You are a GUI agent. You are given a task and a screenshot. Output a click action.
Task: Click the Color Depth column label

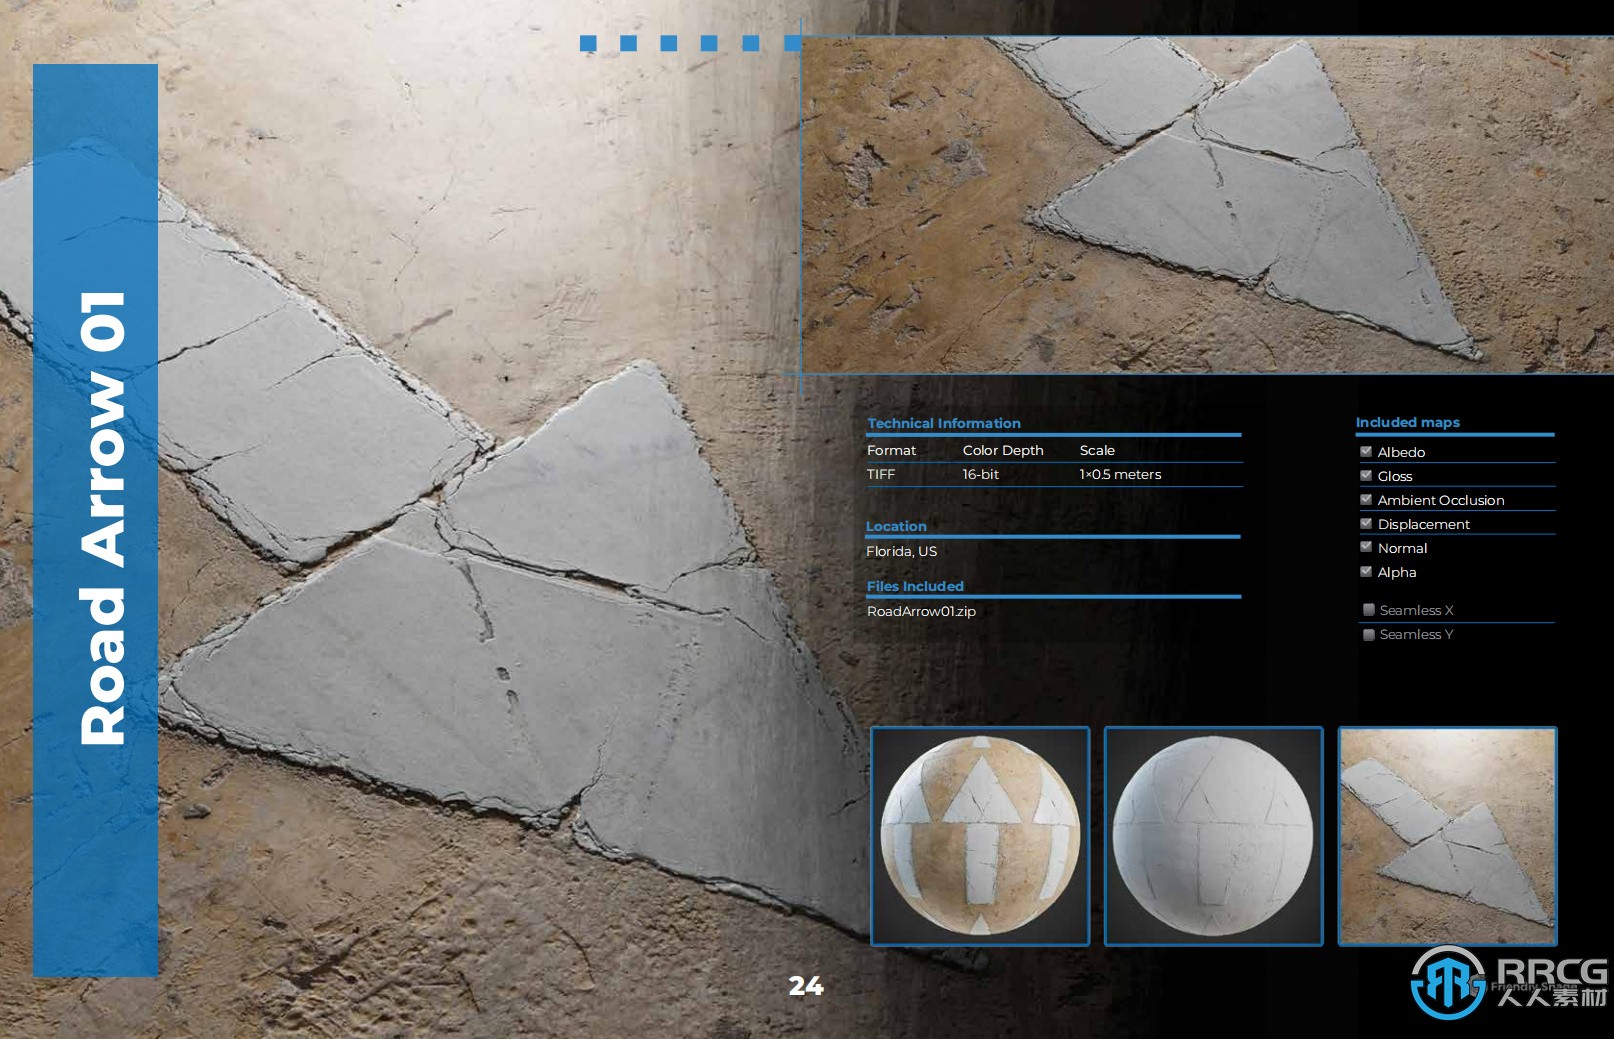click(1003, 451)
